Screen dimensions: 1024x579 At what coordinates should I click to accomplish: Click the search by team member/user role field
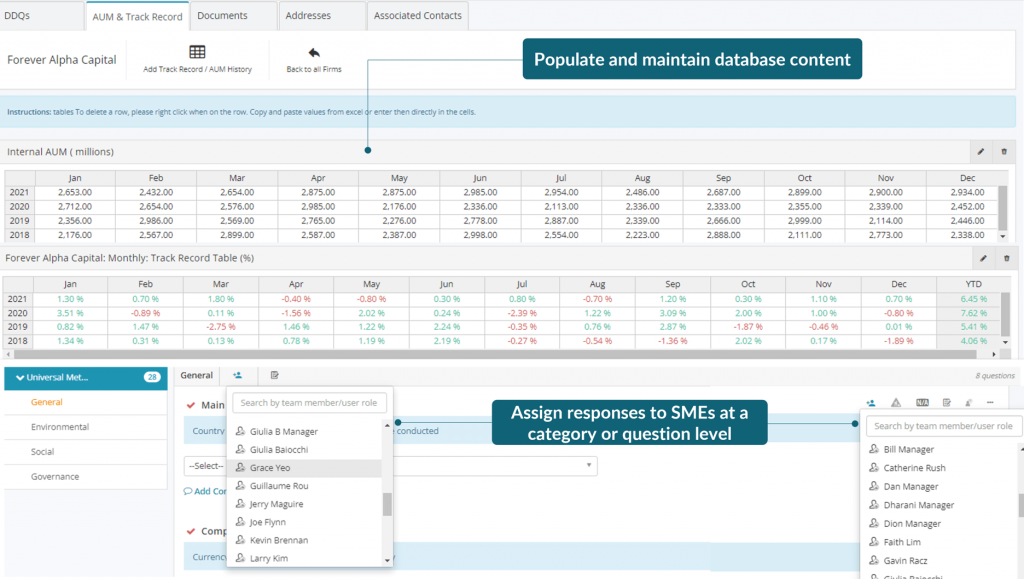pyautogui.click(x=310, y=403)
